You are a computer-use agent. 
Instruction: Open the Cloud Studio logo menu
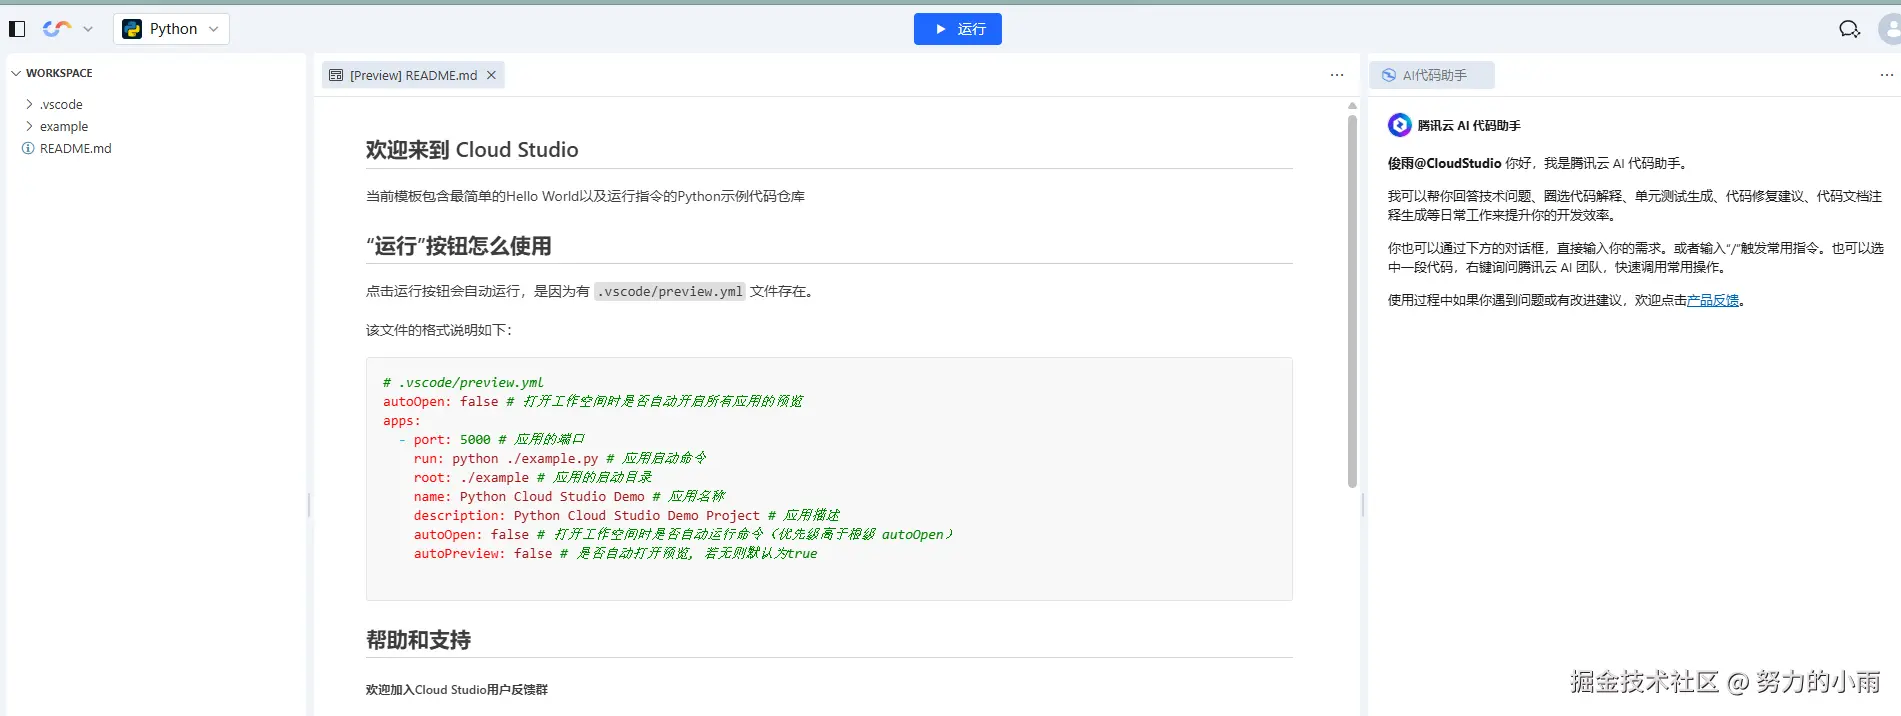(57, 29)
